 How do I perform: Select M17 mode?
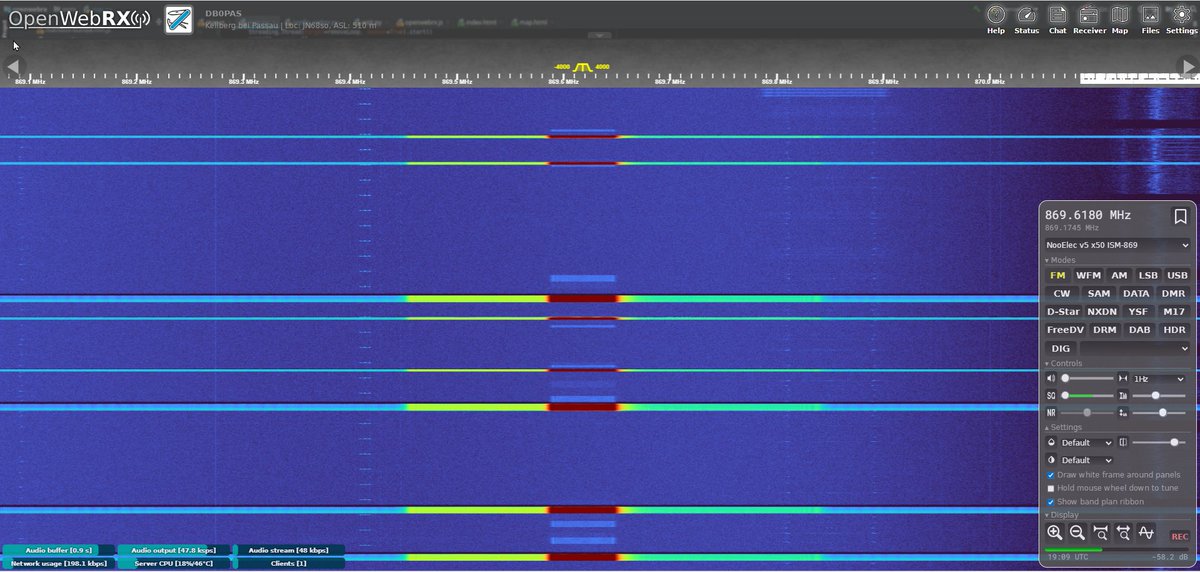(x=1175, y=311)
